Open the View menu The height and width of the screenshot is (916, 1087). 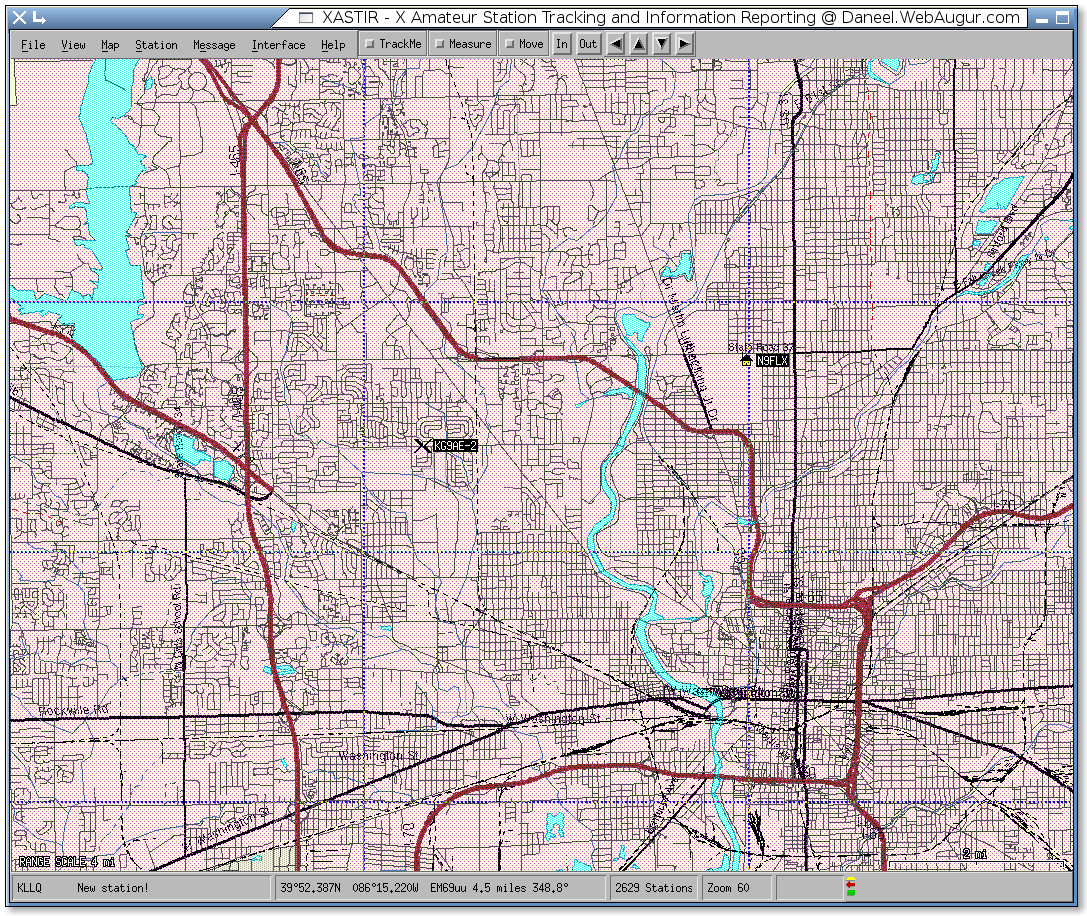pyautogui.click(x=73, y=45)
